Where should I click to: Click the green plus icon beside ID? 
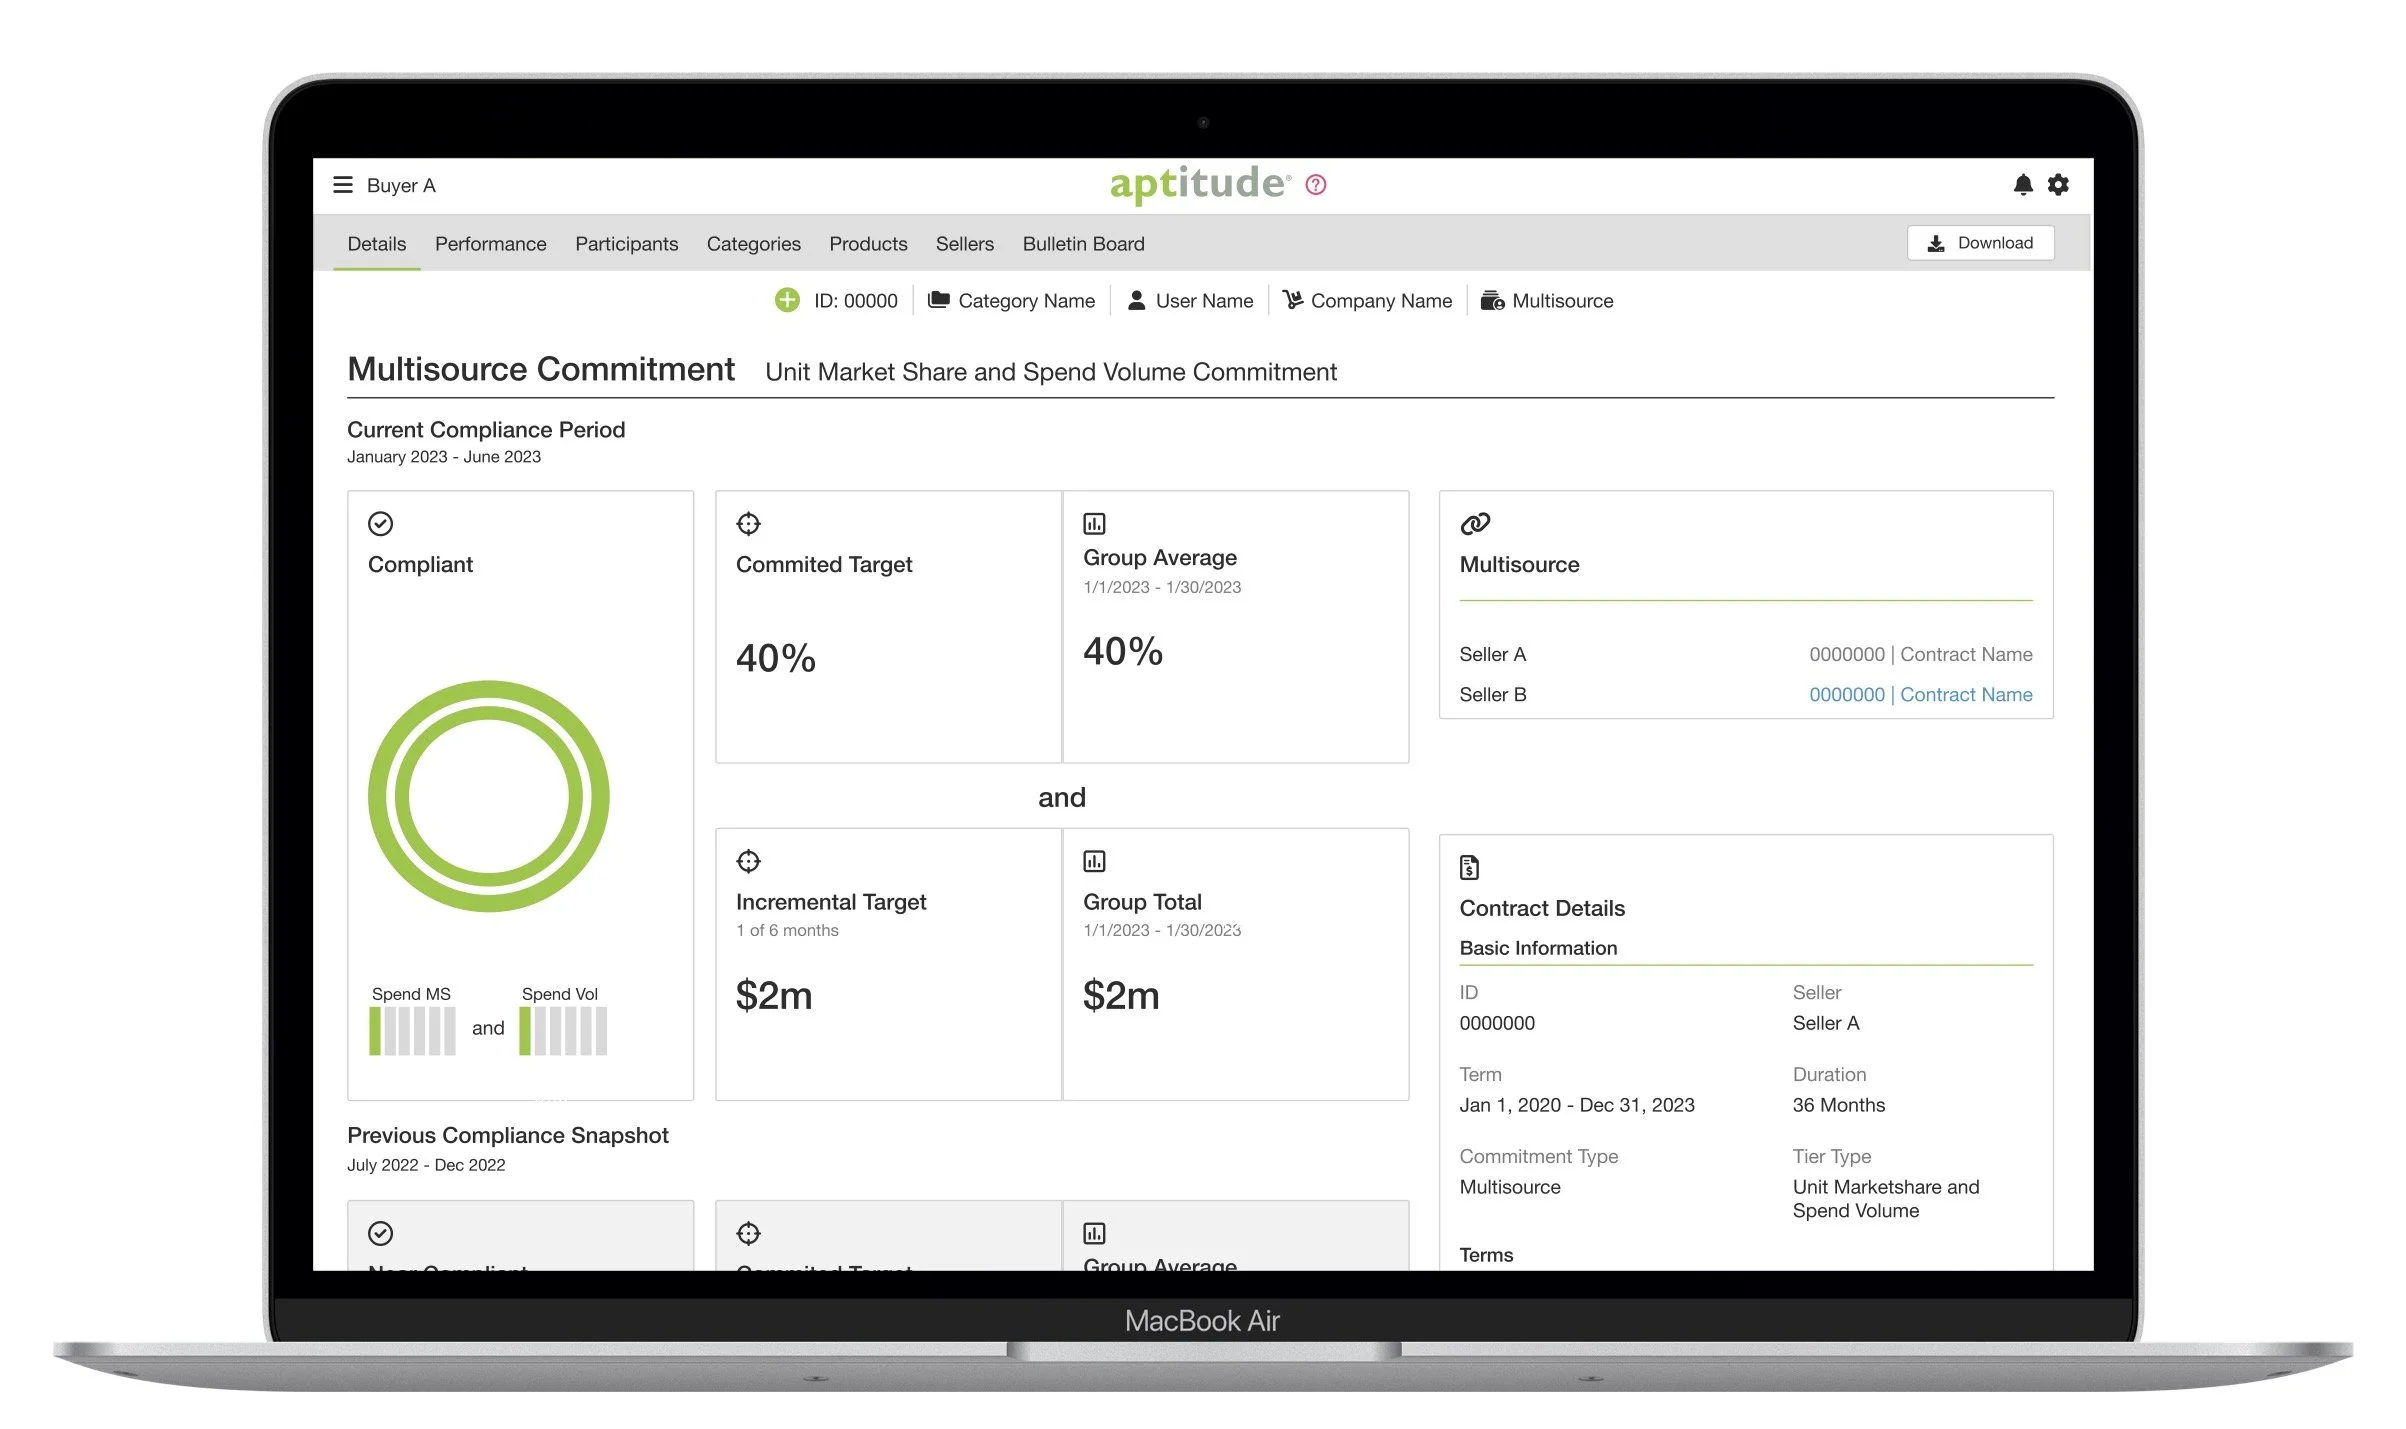(x=787, y=300)
